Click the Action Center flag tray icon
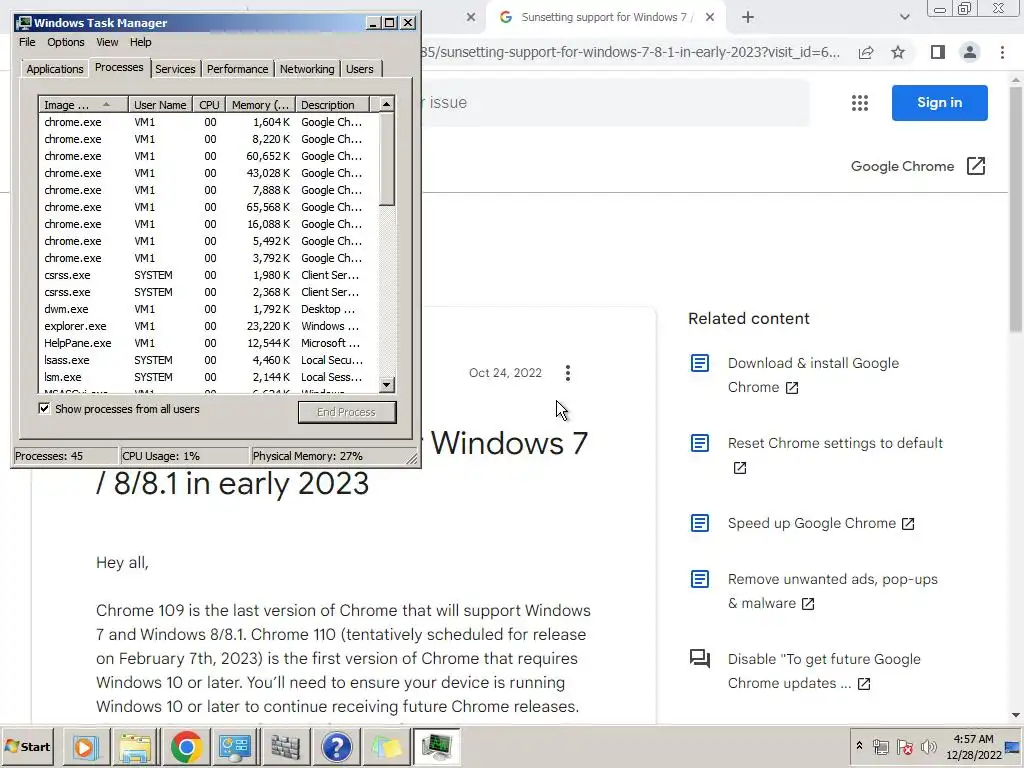This screenshot has width=1024, height=768. coord(904,746)
